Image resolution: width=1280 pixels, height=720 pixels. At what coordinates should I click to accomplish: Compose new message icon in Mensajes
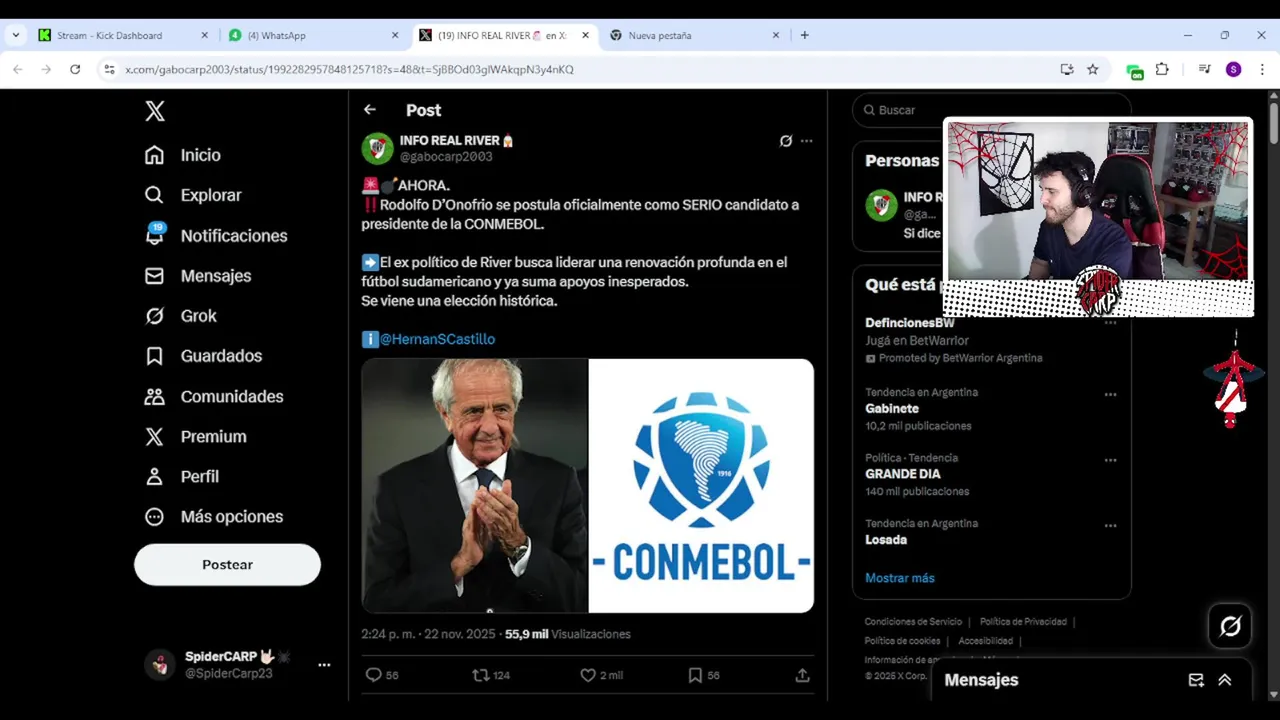[x=1196, y=680]
